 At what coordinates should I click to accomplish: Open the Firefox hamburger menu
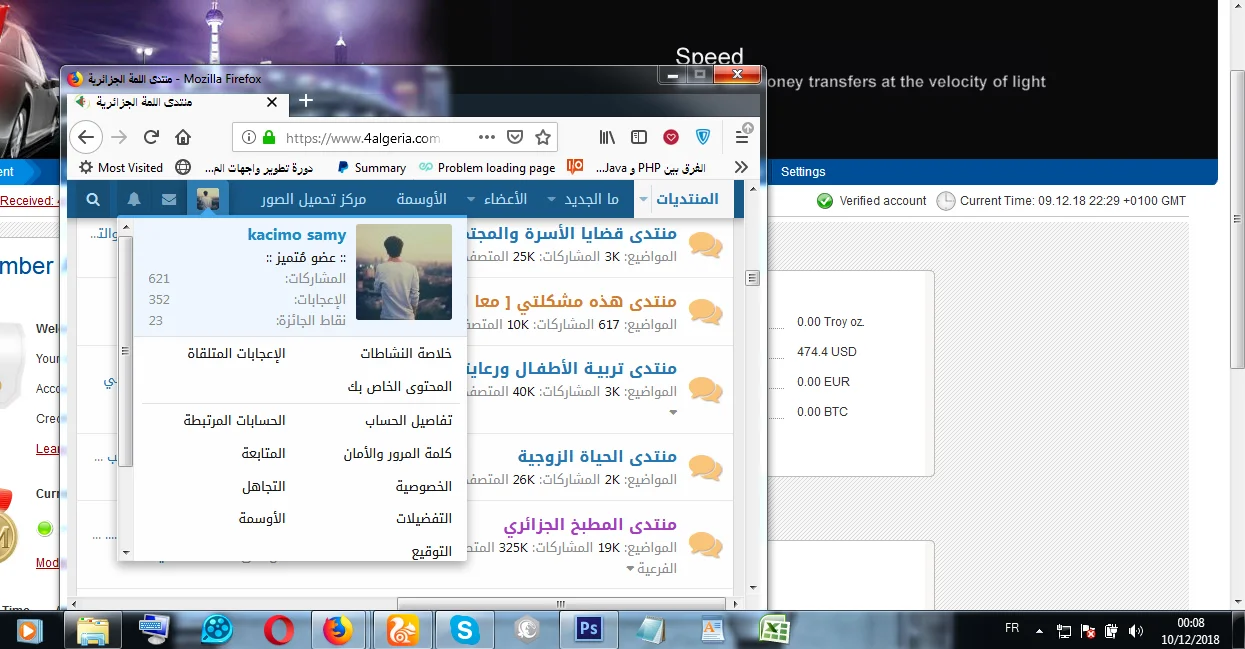(742, 137)
